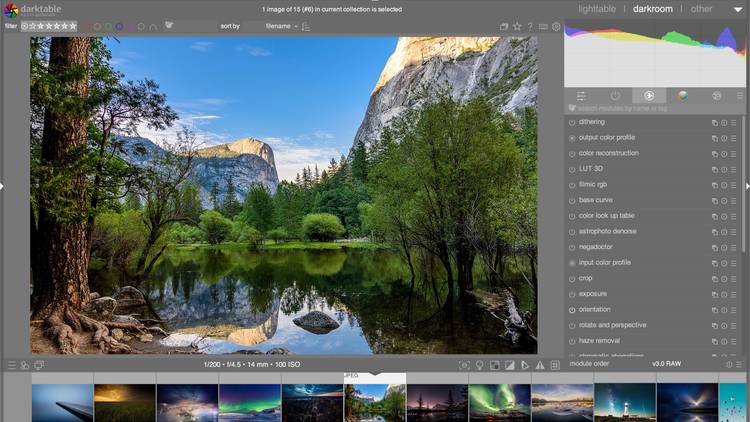This screenshot has width=750, height=422.
Task: Open module order presets menu icon
Action: [x=739, y=365]
